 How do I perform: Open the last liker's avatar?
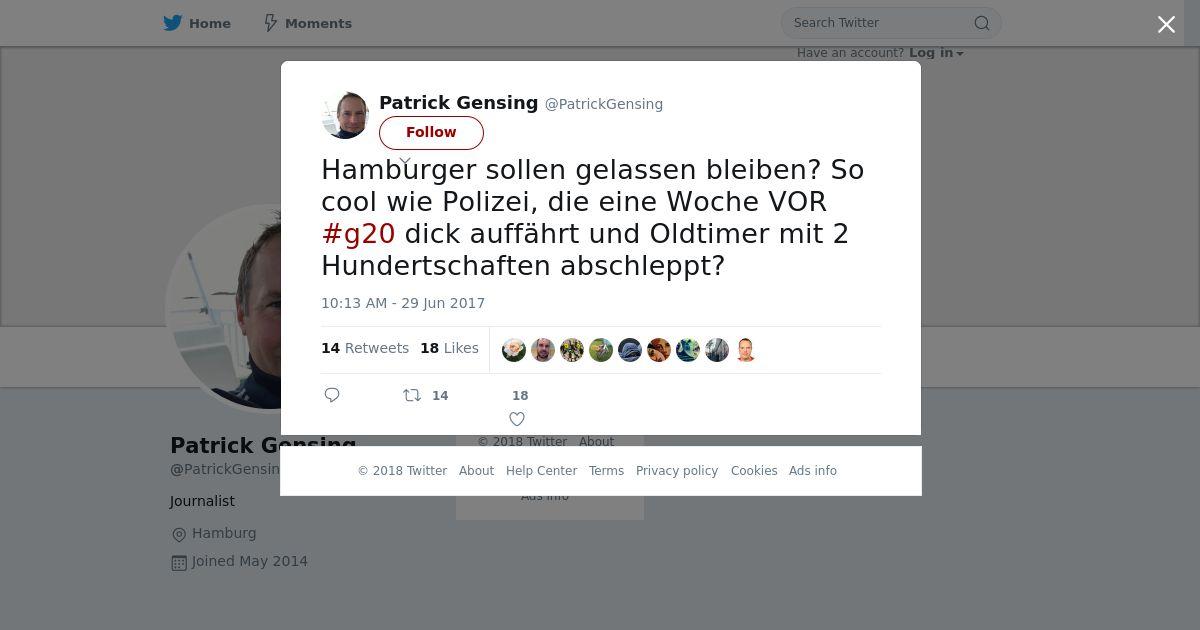(x=746, y=349)
